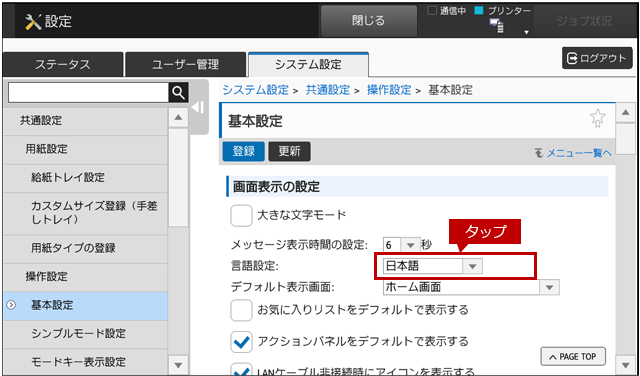Viewport: 640px width, 376px height.
Task: Click the search magnifier icon
Action: [178, 93]
